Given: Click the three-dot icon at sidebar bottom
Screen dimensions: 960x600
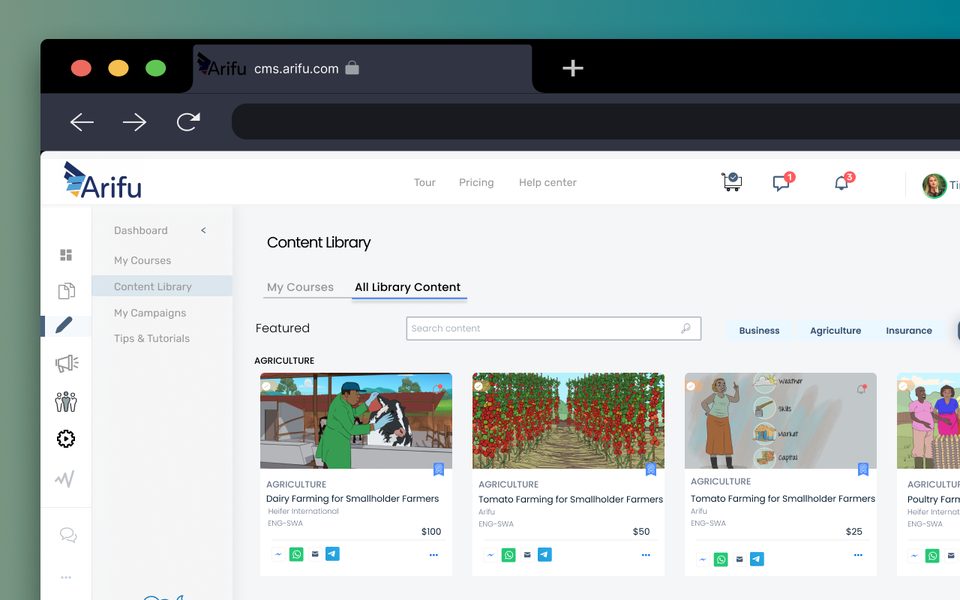Looking at the screenshot, I should pyautogui.click(x=66, y=577).
